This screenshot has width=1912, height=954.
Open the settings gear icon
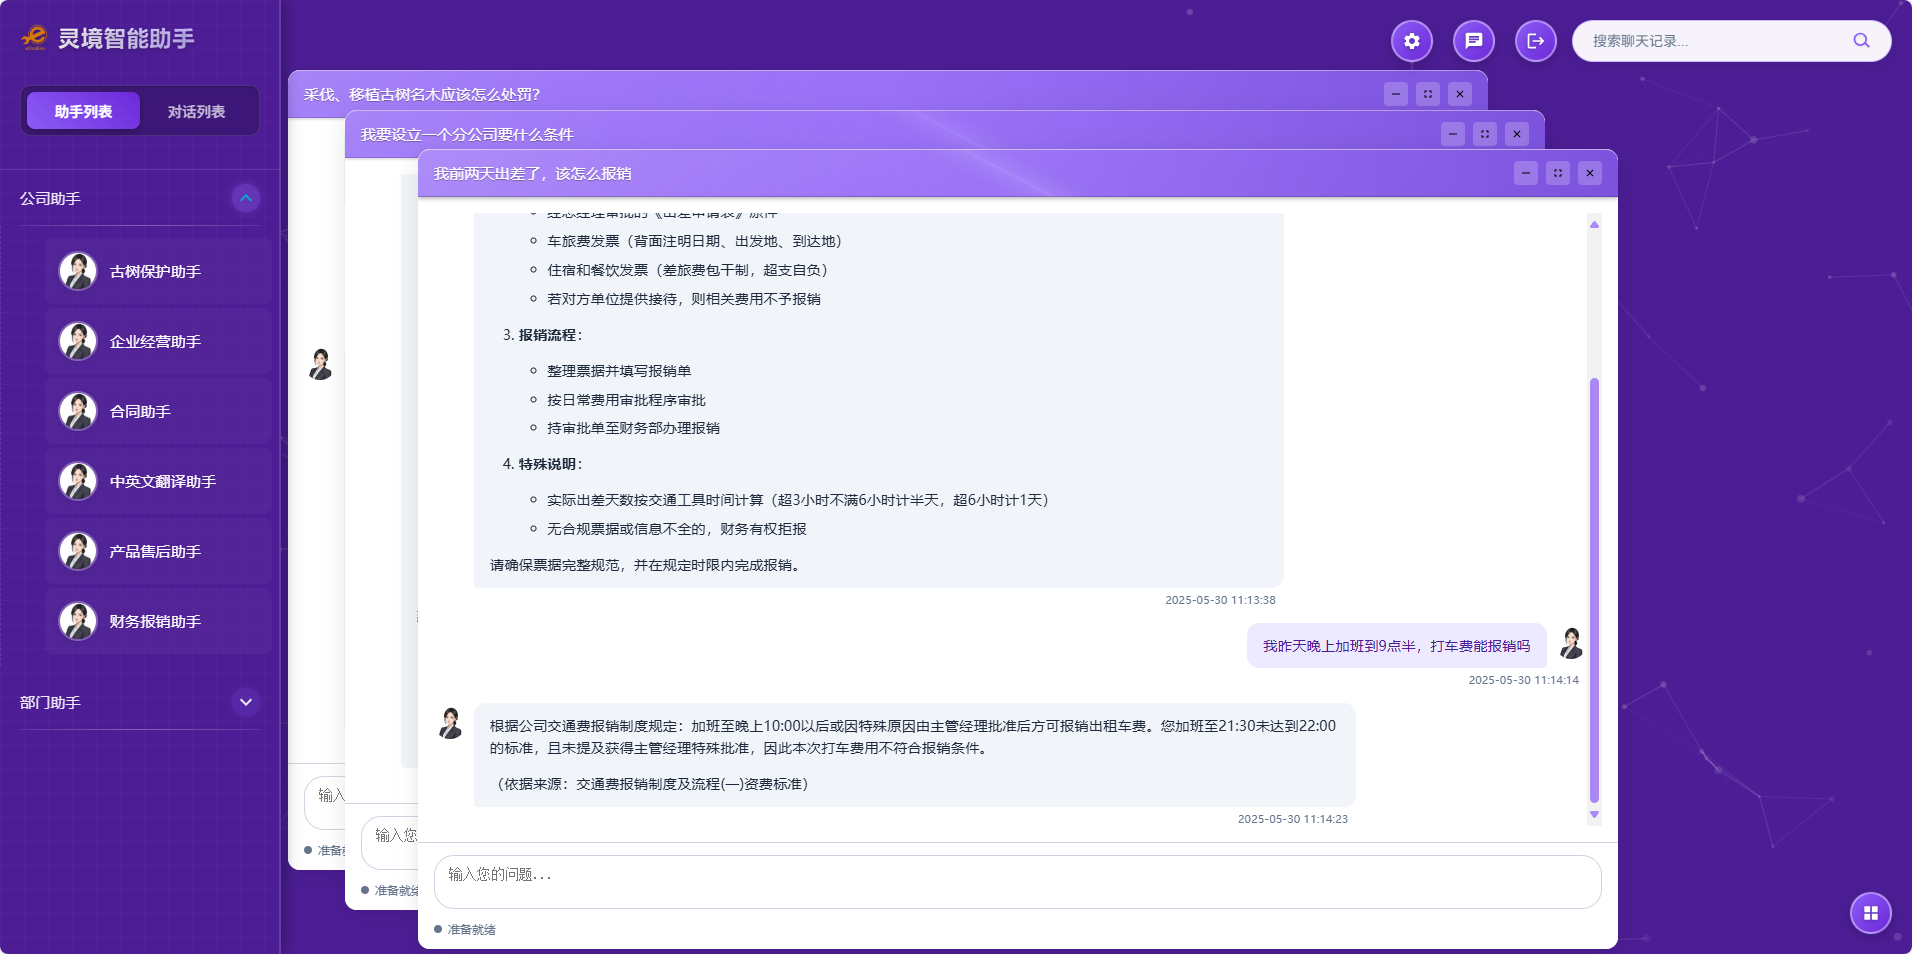pyautogui.click(x=1411, y=41)
